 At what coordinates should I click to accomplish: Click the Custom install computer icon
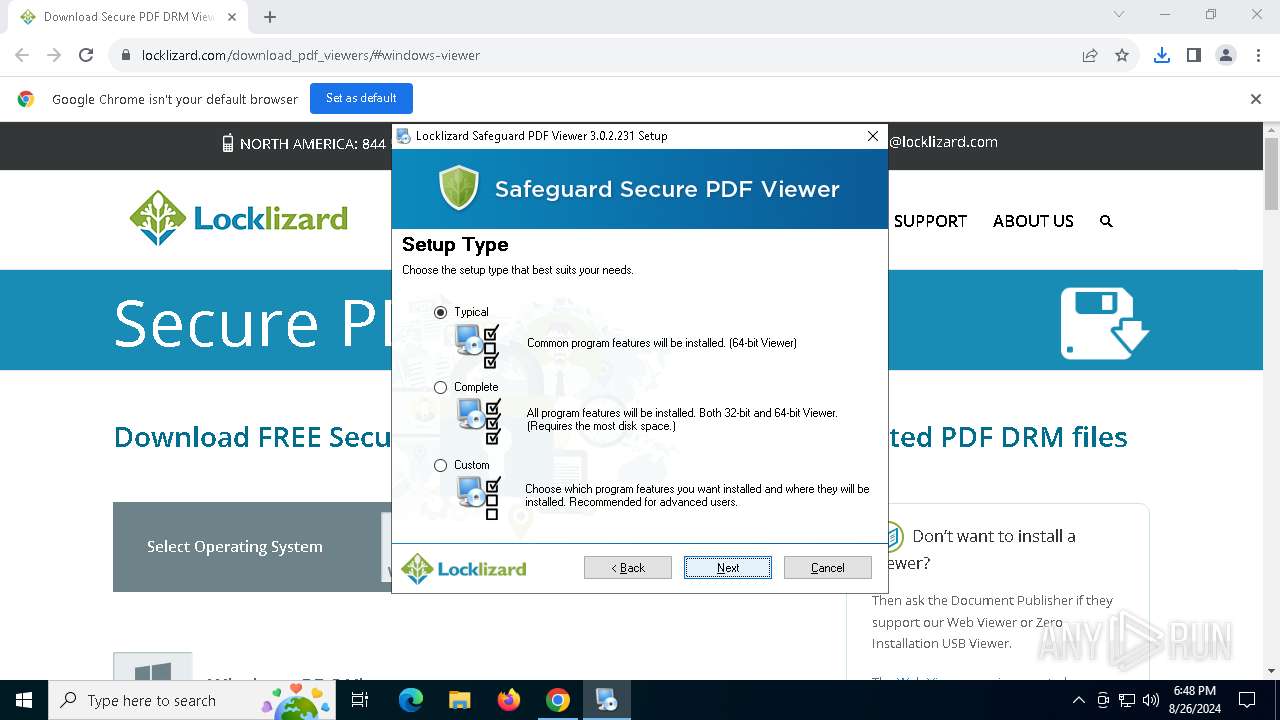coord(478,497)
